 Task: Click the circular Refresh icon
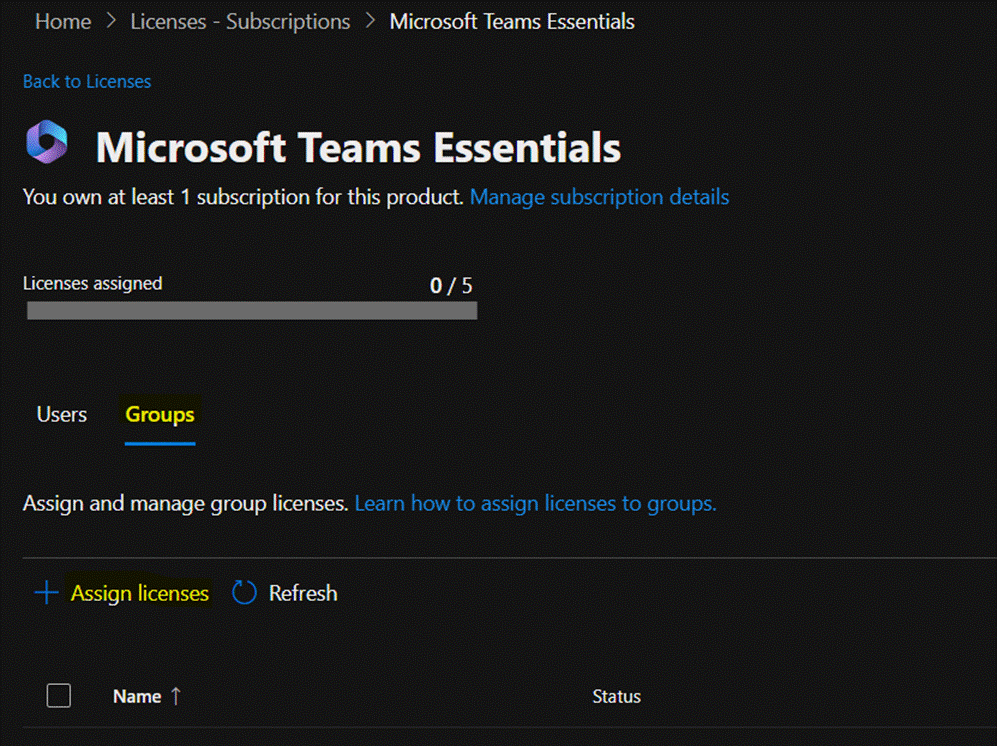pos(244,593)
